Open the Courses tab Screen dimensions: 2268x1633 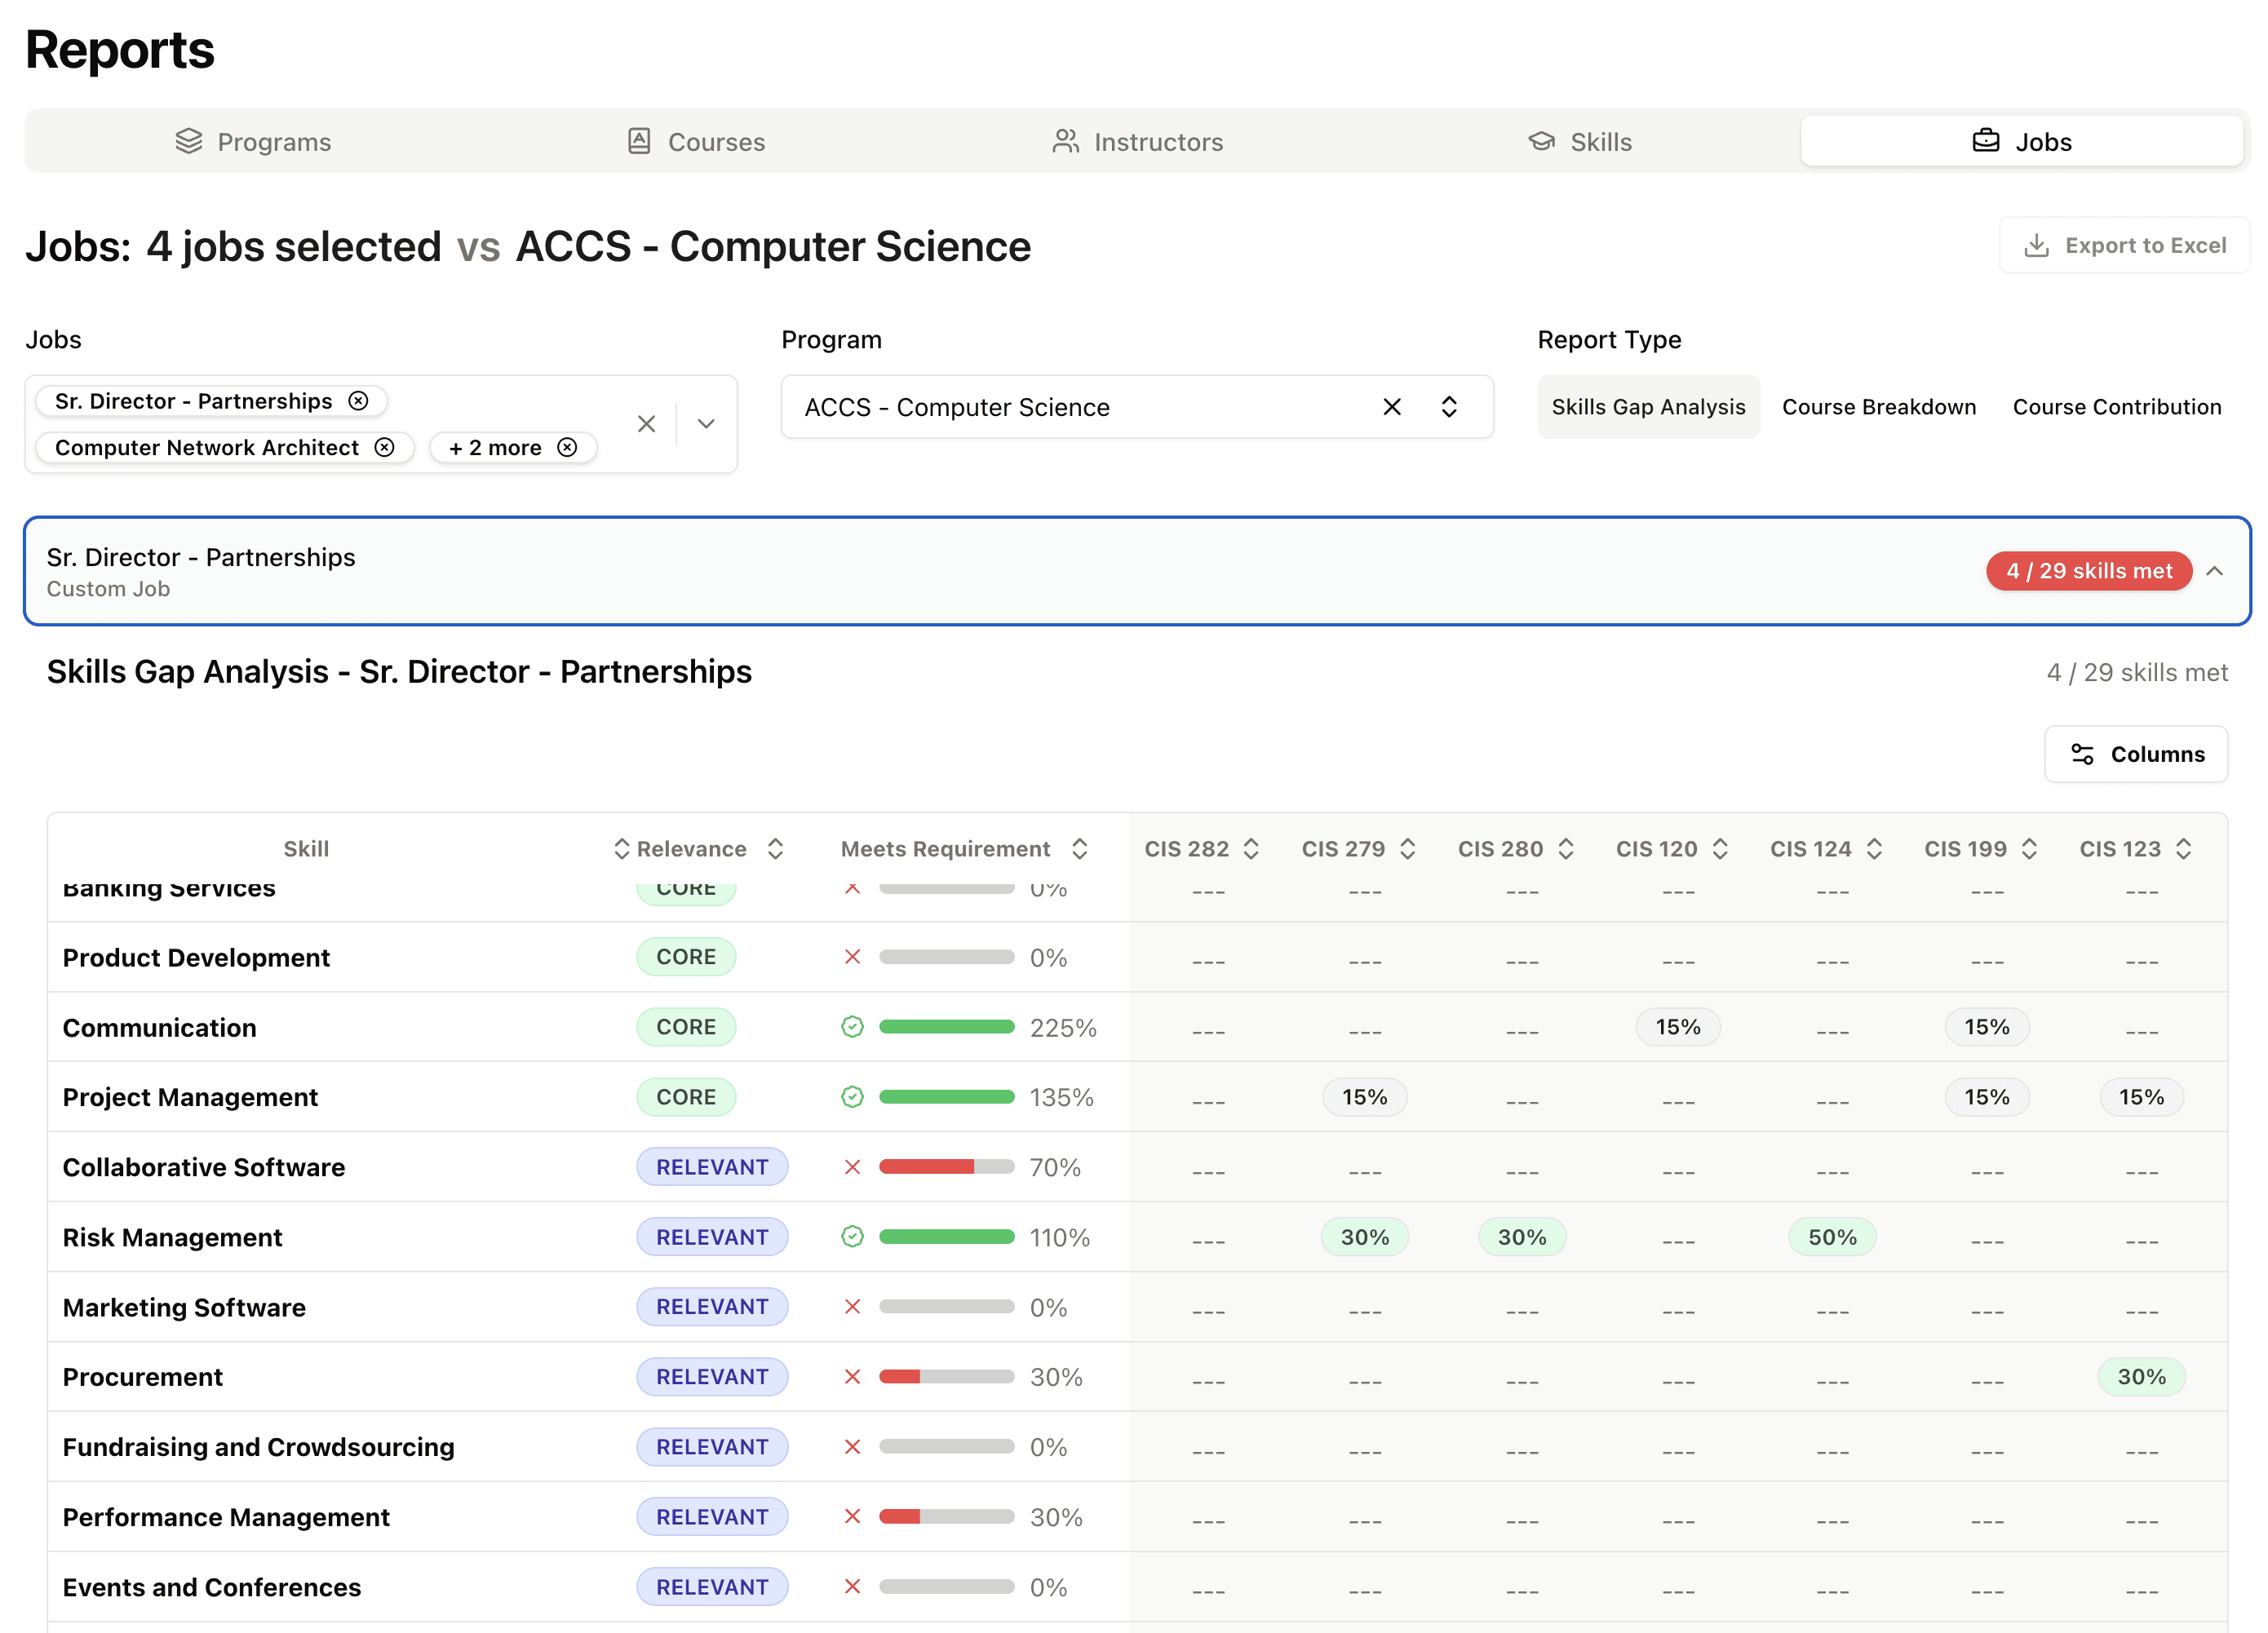point(696,142)
